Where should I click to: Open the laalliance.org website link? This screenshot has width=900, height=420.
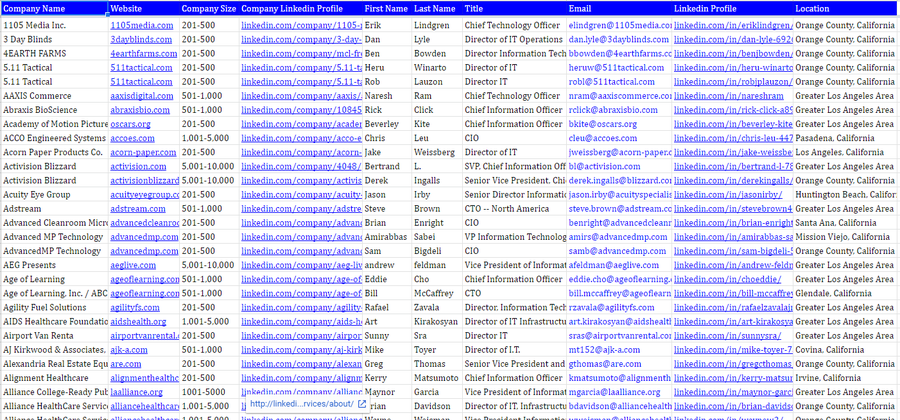point(137,392)
